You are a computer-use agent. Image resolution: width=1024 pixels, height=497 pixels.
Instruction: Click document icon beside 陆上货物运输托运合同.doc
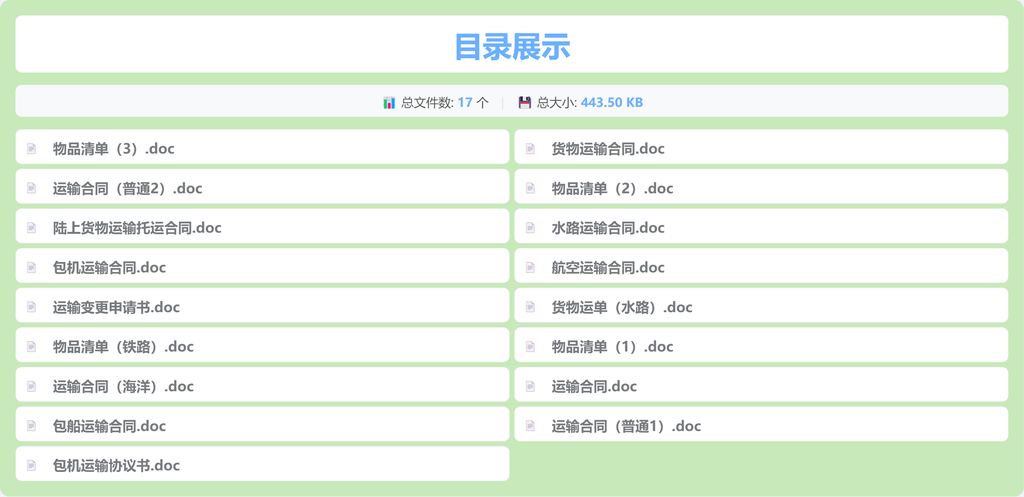[31, 228]
